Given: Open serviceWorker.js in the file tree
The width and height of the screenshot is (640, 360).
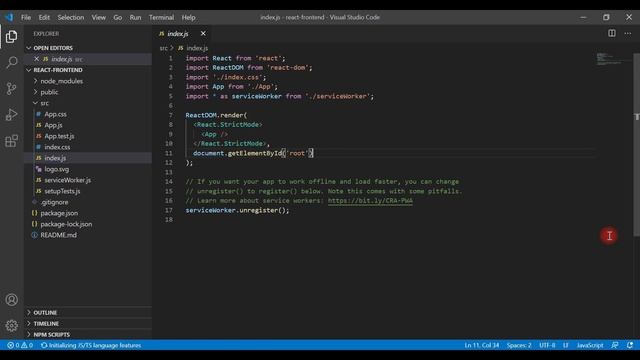Looking at the screenshot, I should (x=67, y=180).
